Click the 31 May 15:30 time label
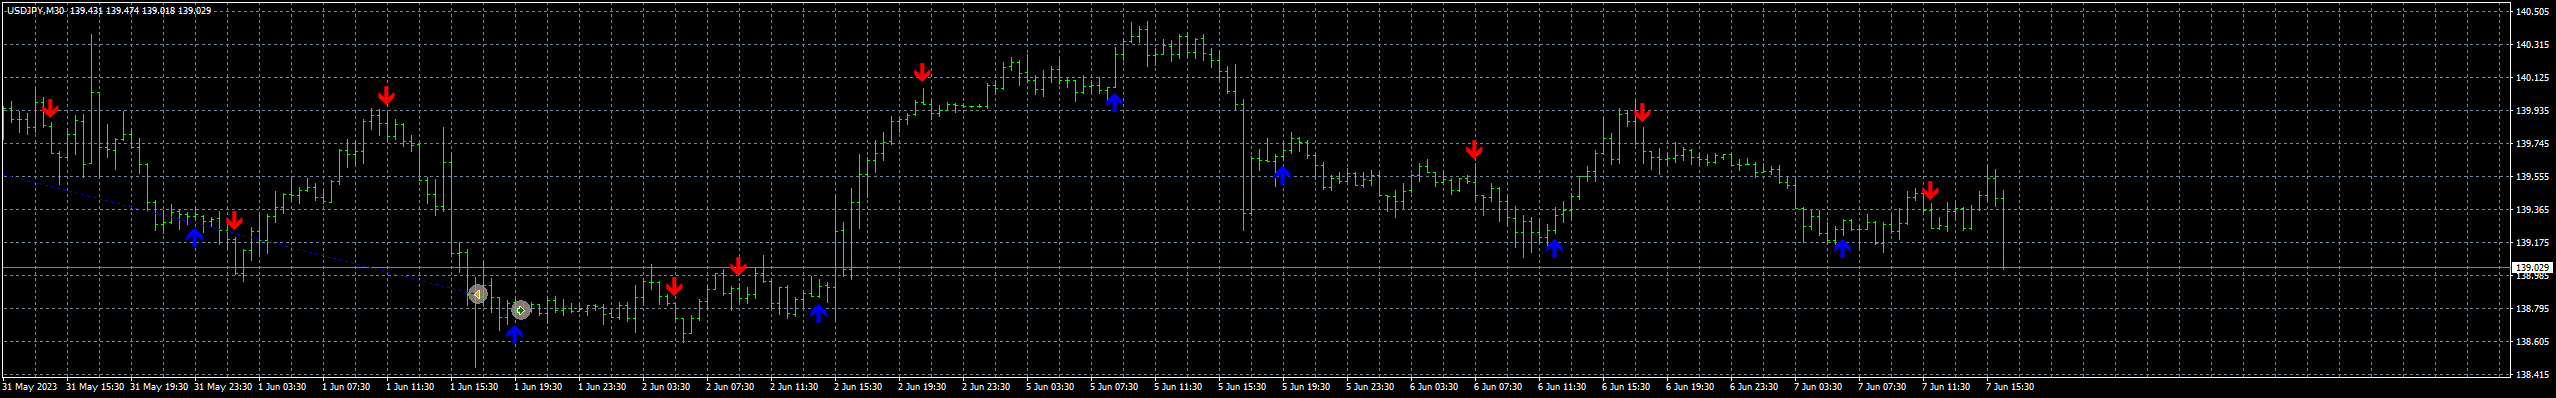This screenshot has width=2556, height=398. tap(95, 387)
